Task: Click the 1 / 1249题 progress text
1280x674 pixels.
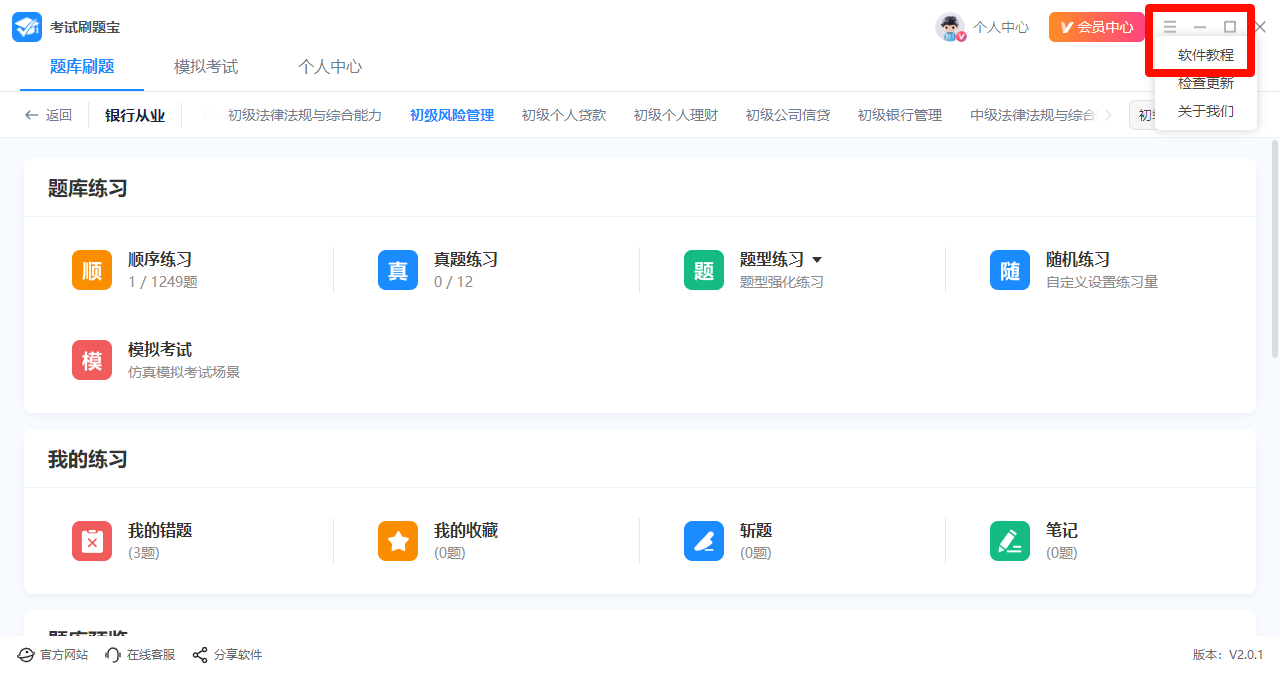Action: pos(163,282)
